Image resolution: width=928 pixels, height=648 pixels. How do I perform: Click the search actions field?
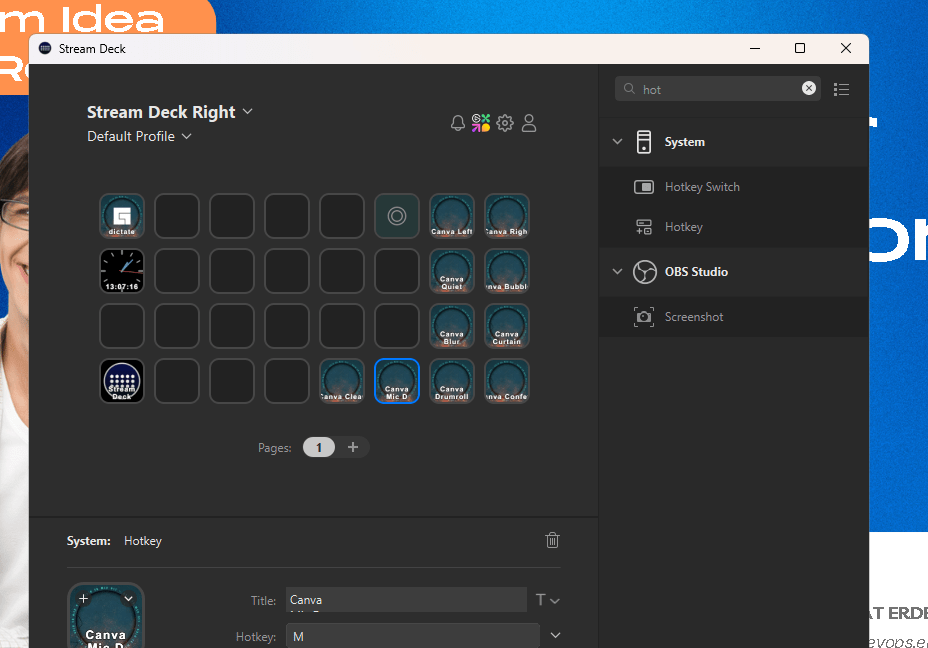(x=718, y=89)
